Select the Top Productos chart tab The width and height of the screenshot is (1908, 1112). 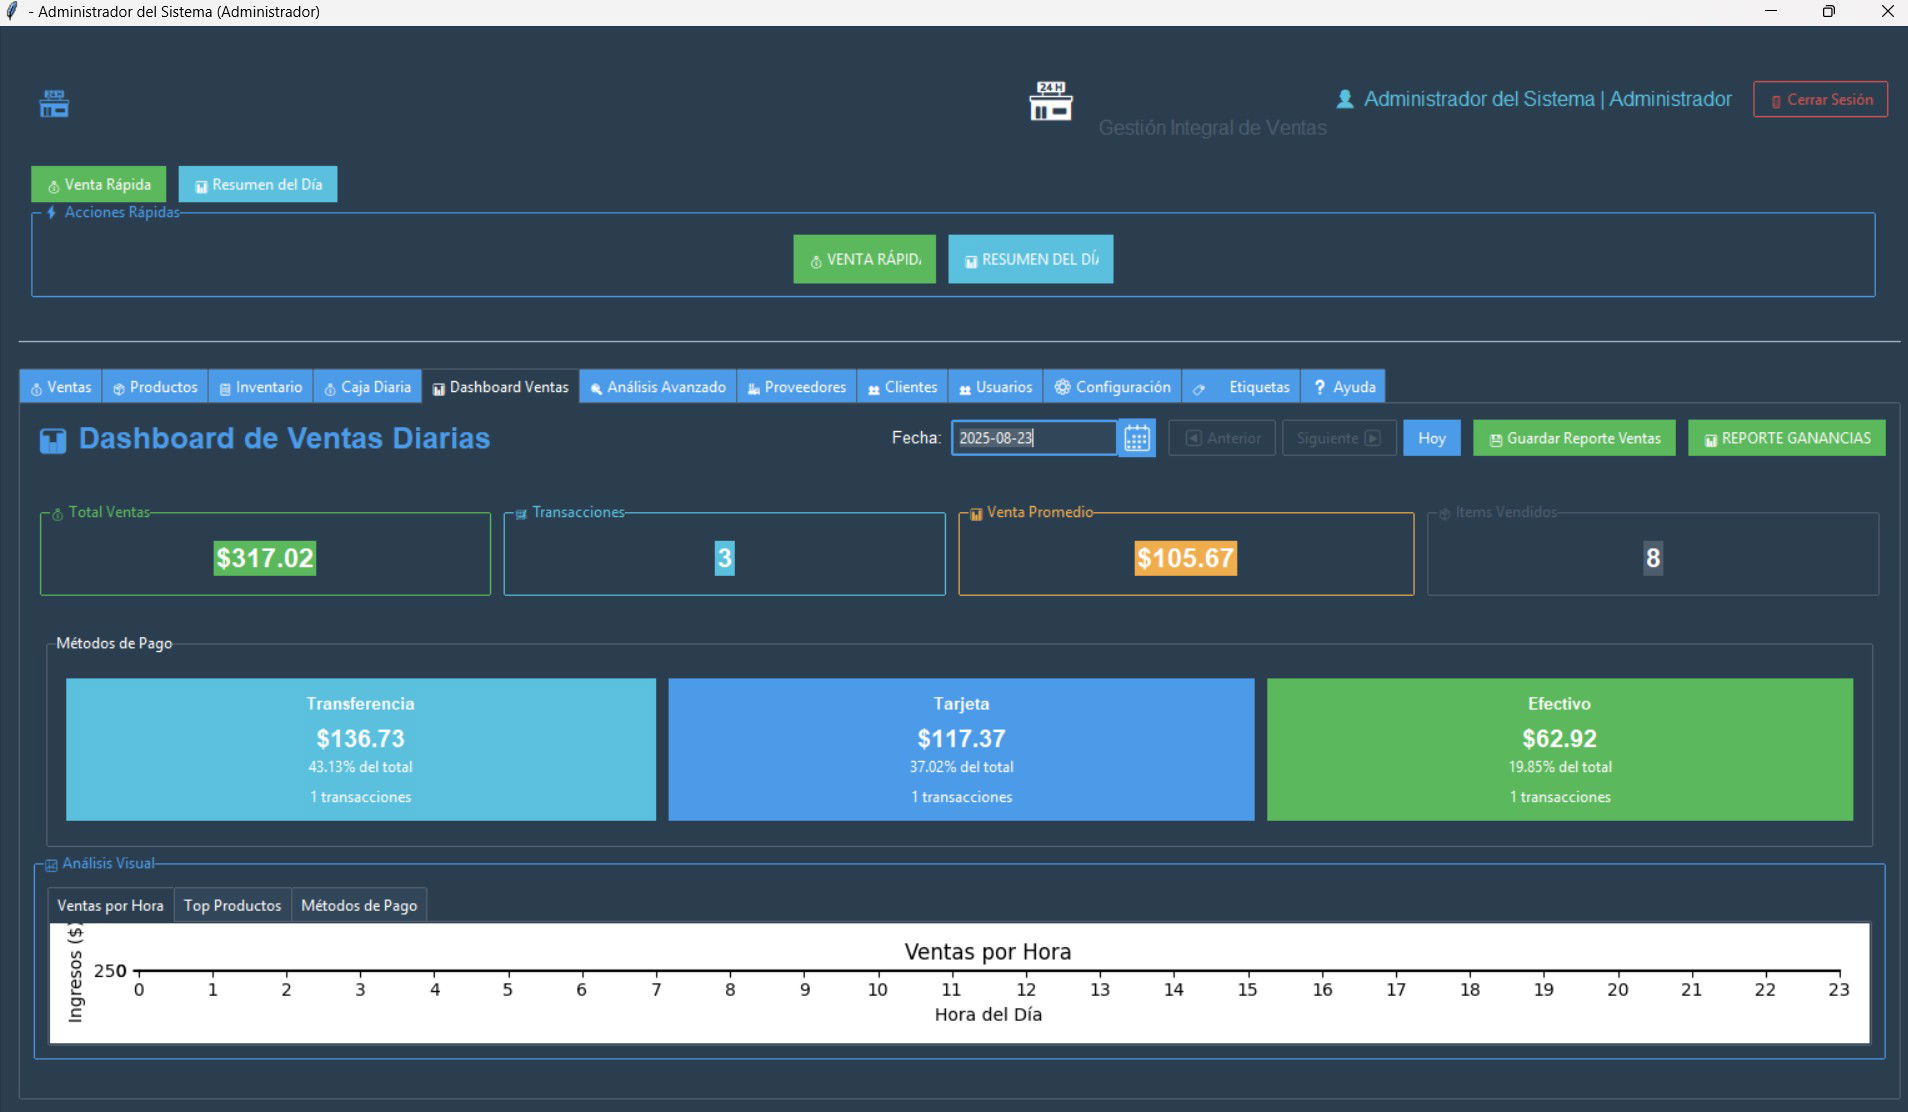click(232, 905)
